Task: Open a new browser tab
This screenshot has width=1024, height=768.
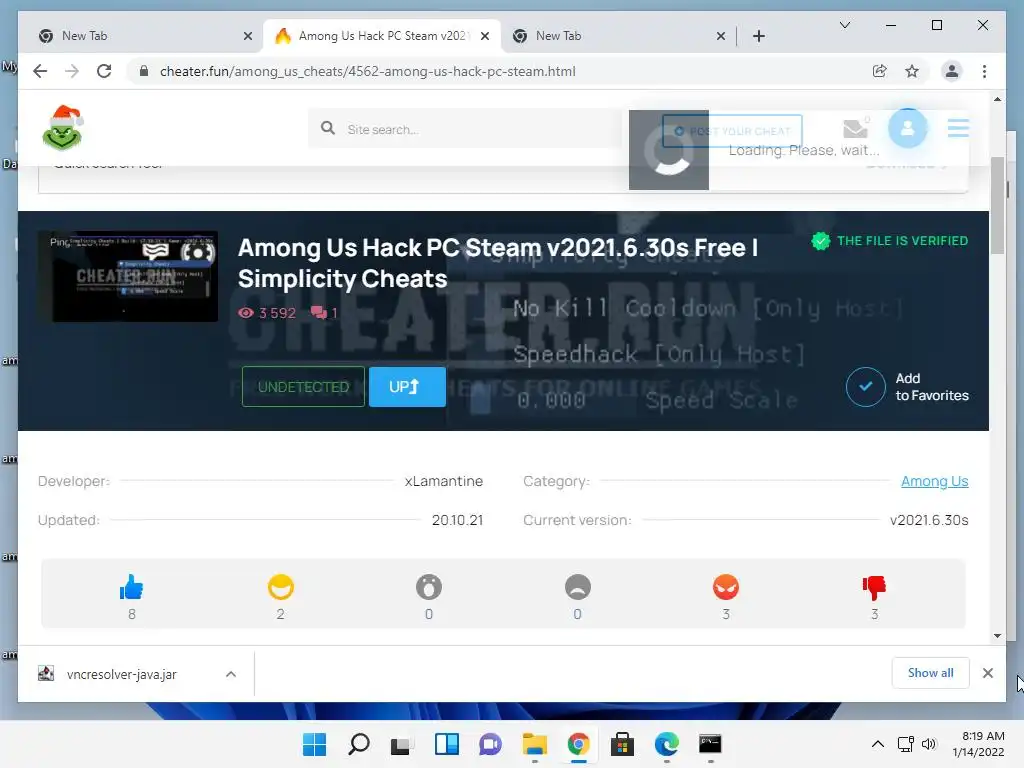Action: 758,36
